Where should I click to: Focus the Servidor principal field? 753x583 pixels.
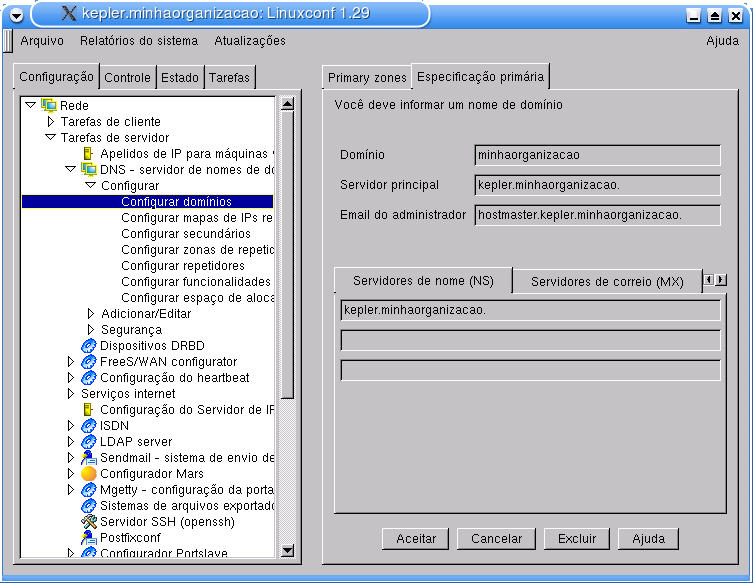(597, 185)
